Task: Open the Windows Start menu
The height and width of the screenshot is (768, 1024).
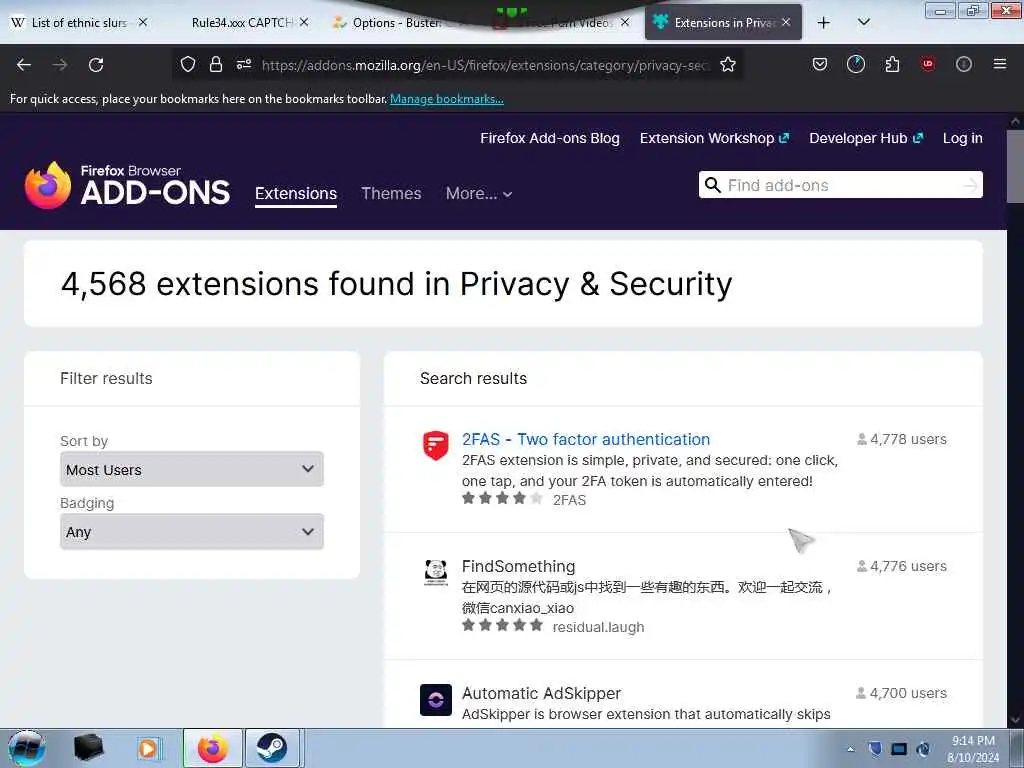Action: 26,748
